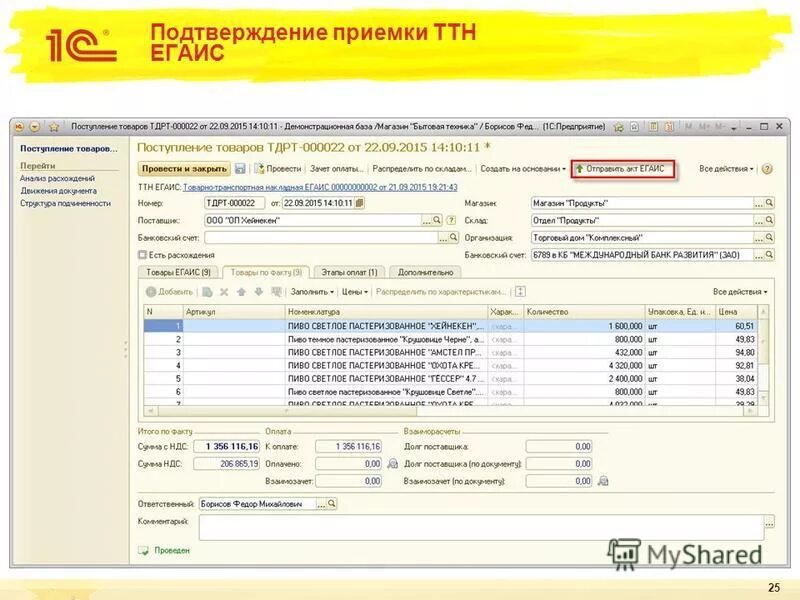Select the row ПИВО СВЕТЛОЕ ПАСТЕРИЗОВАННОЕ "ХЕЙНЕКЕН"

click(451, 326)
